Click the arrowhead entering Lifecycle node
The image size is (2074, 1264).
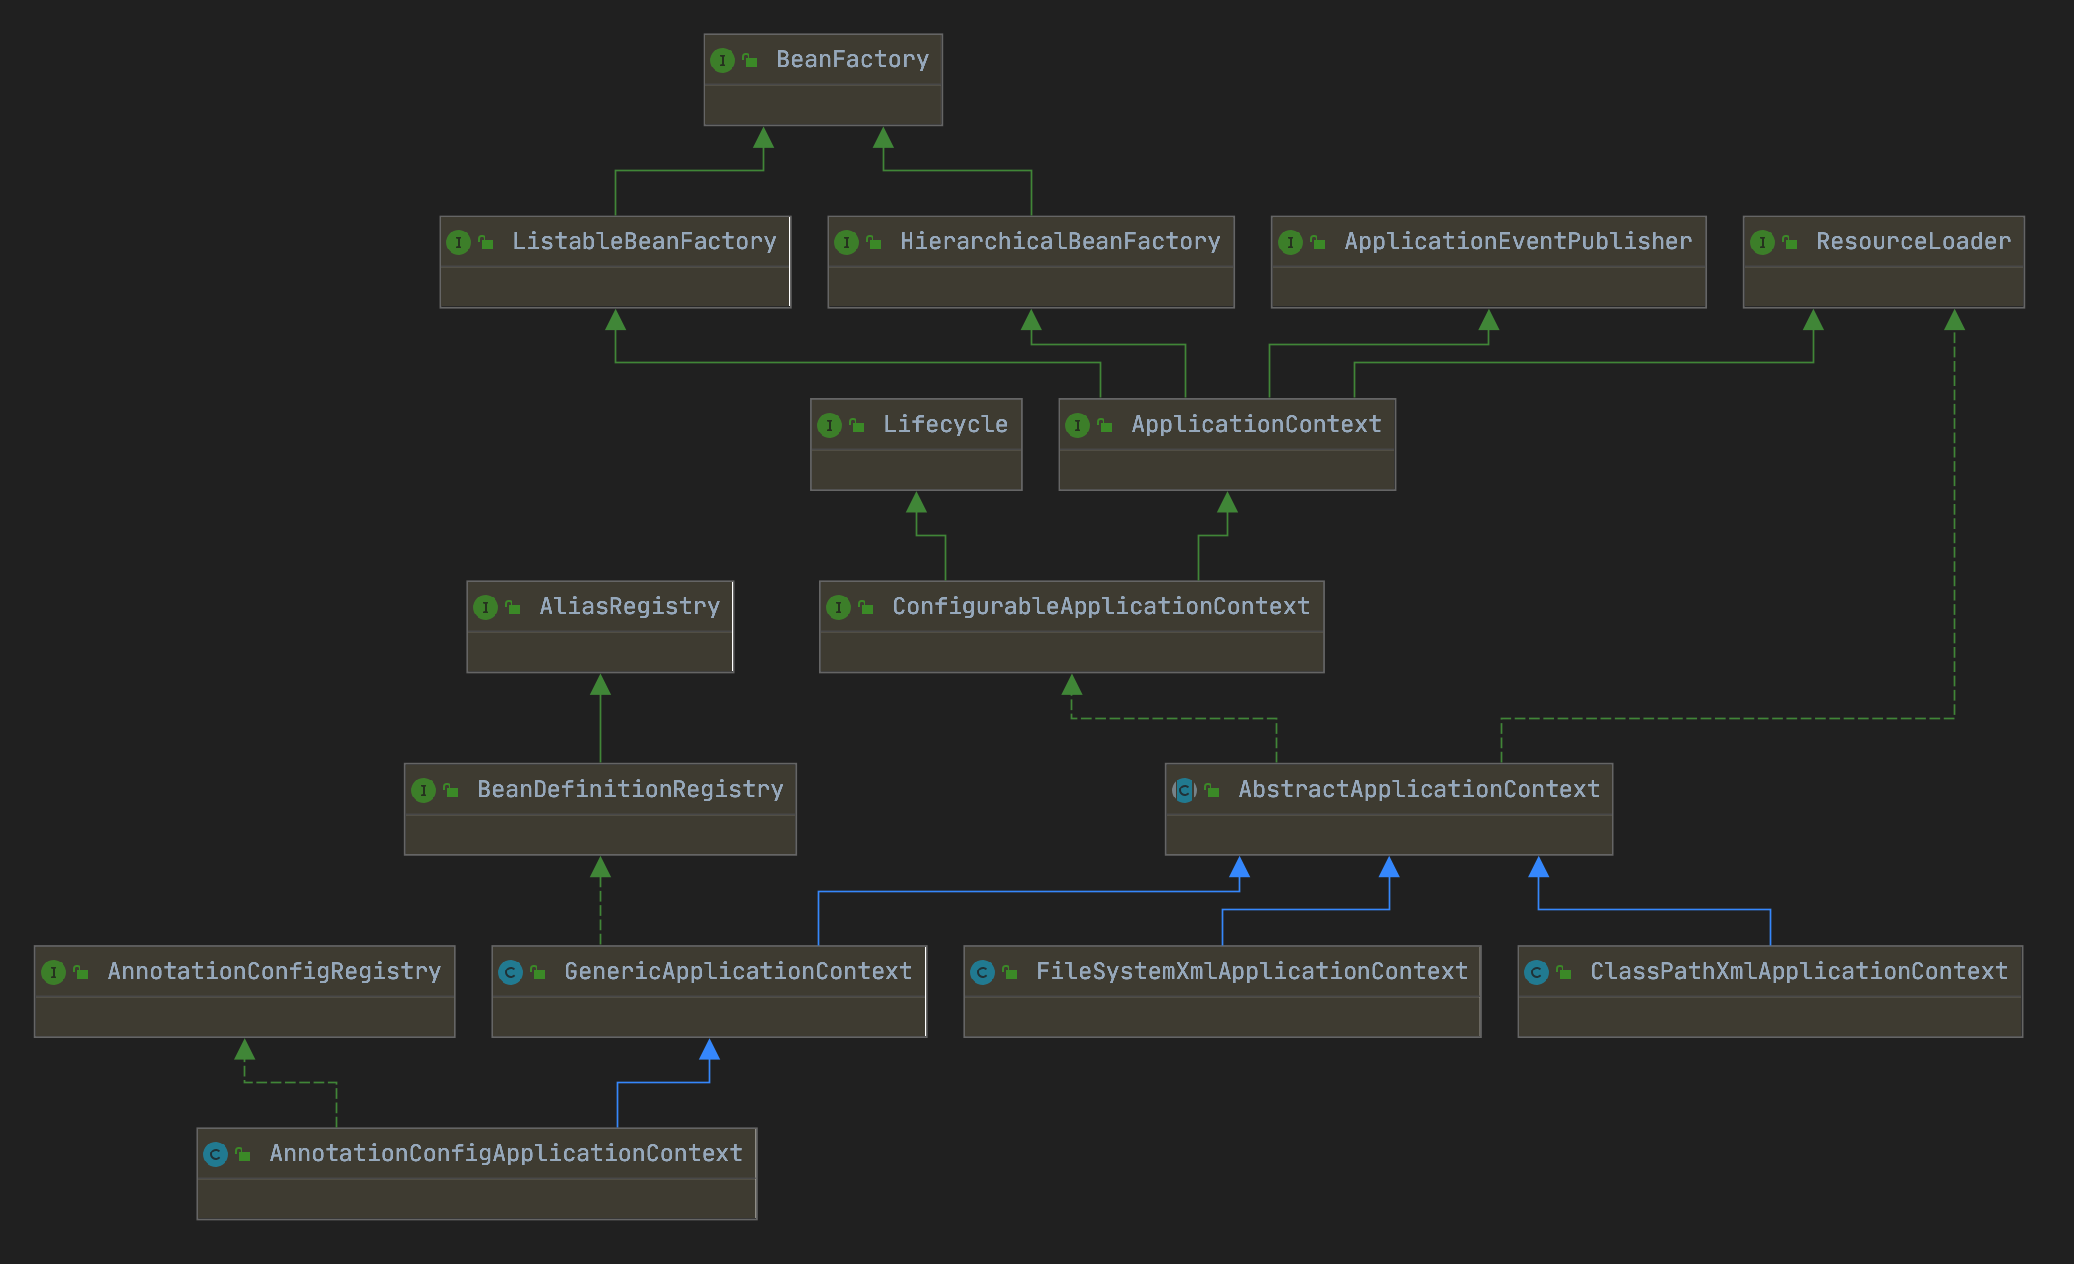pyautogui.click(x=916, y=503)
